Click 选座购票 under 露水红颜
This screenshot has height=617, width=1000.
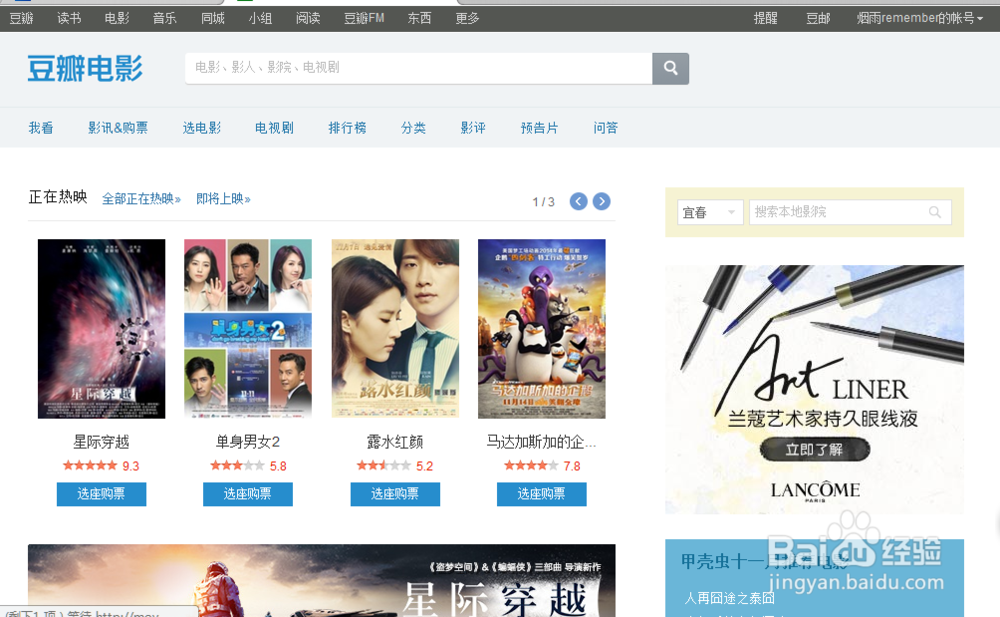click(x=395, y=494)
